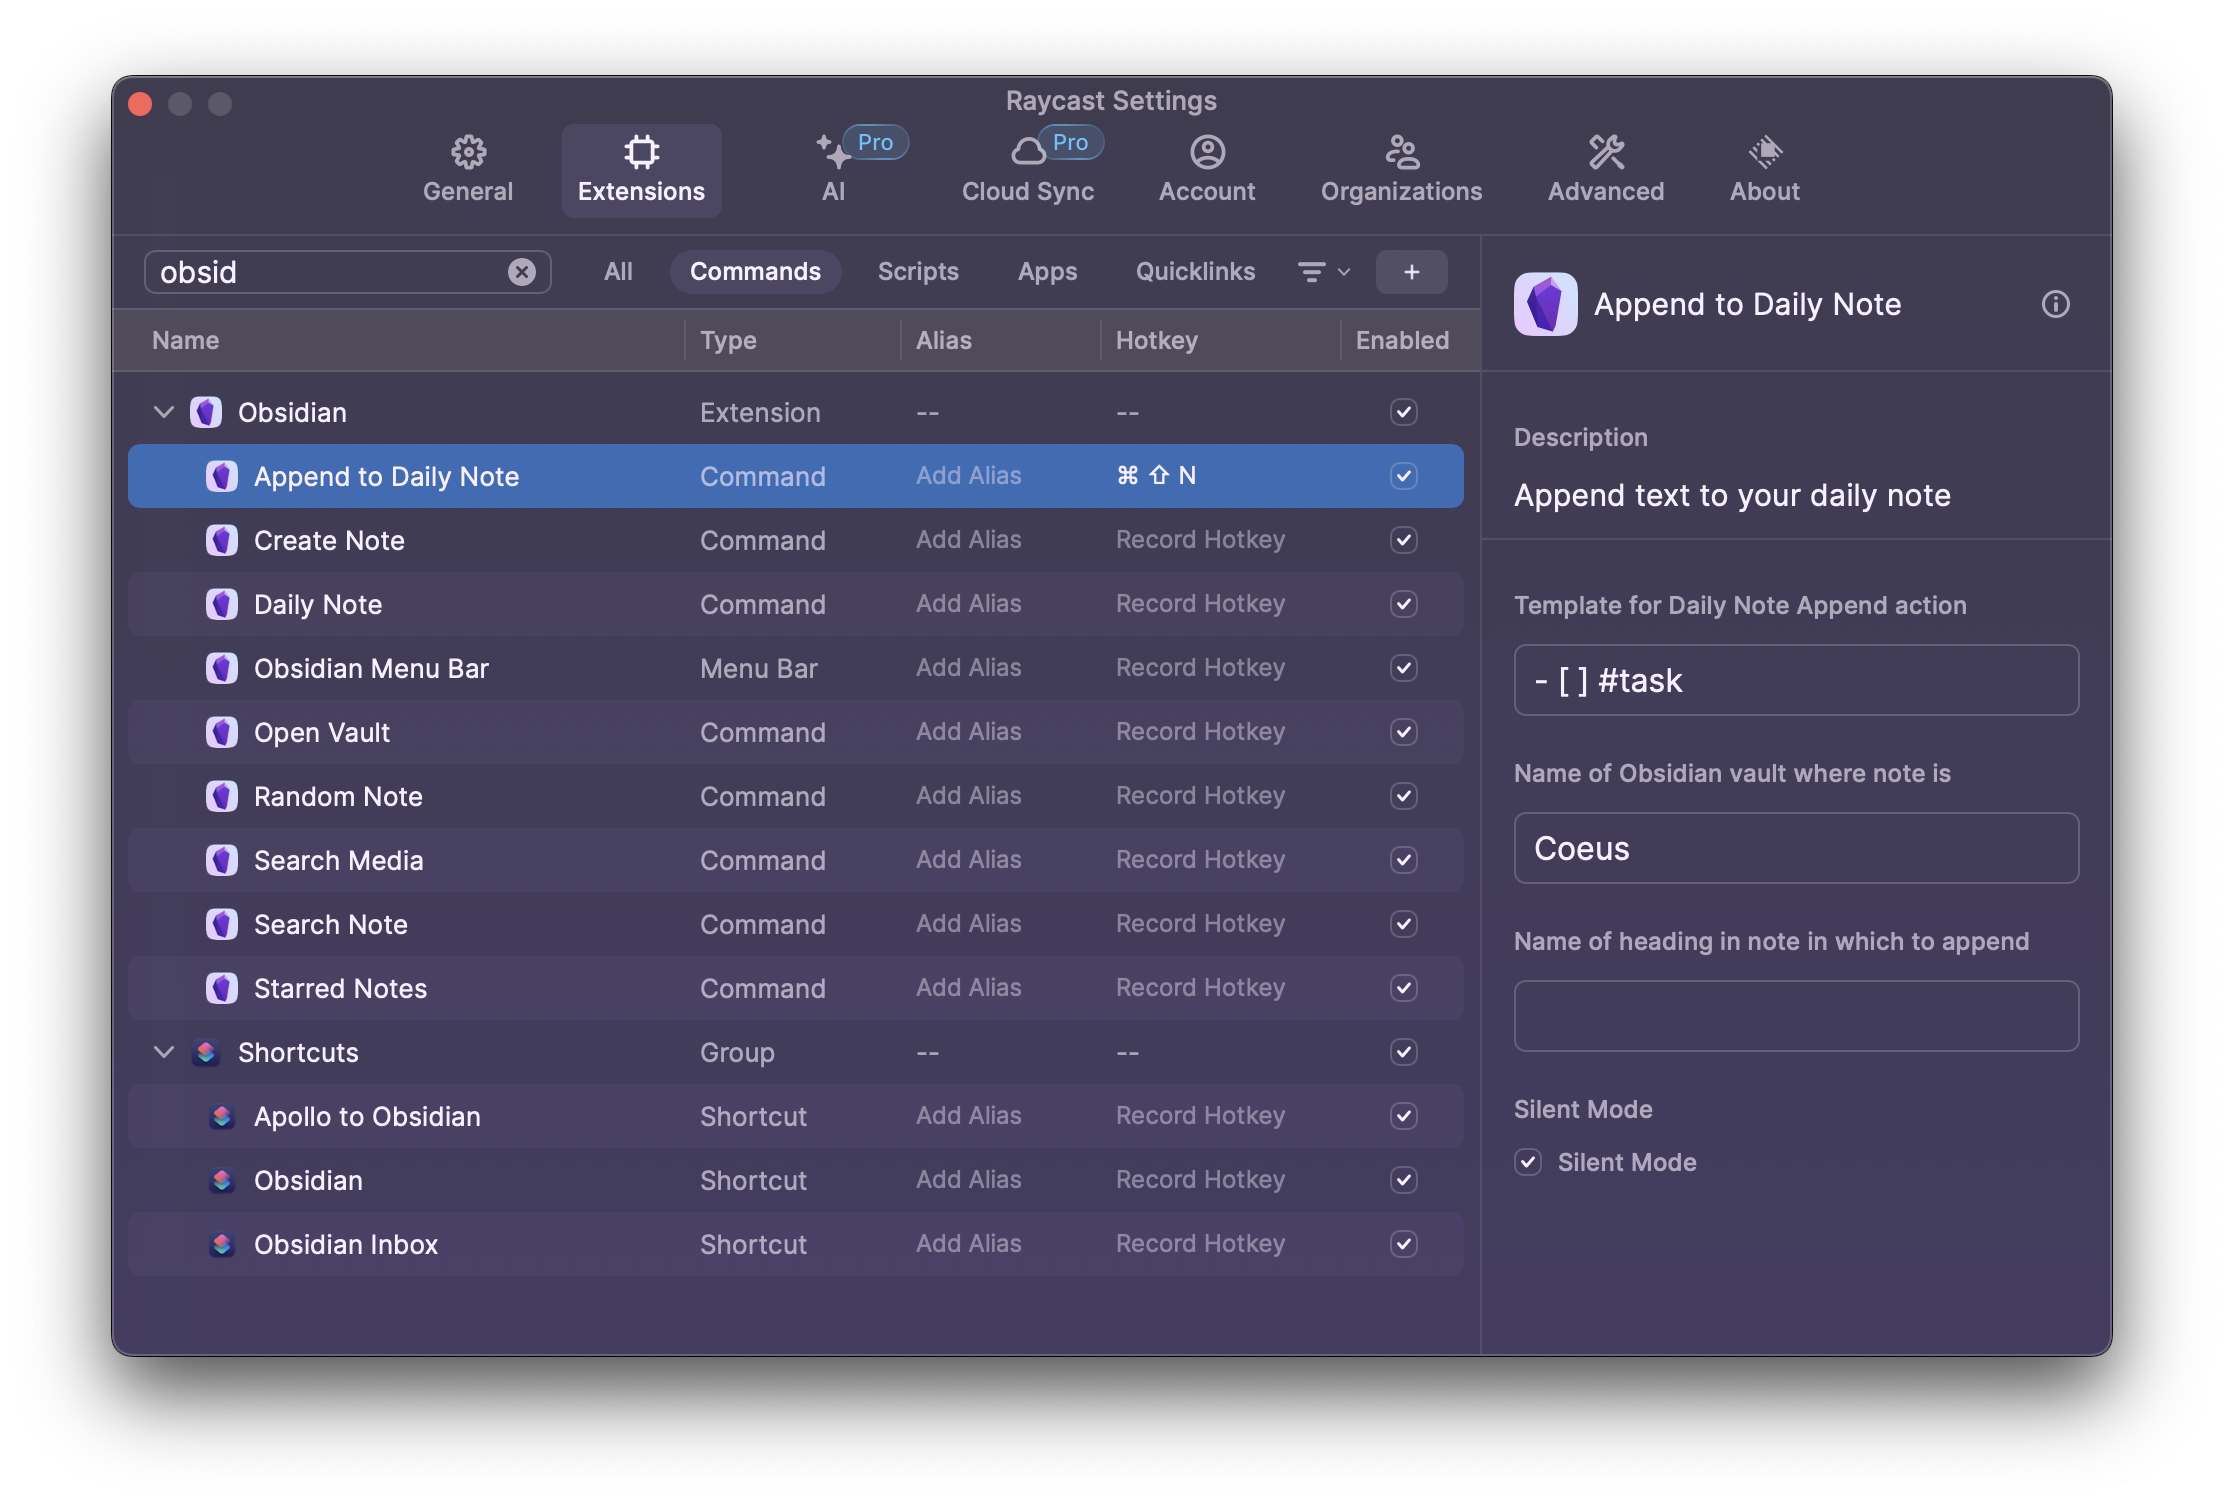
Task: Record Hotkey for Search Note
Action: (1200, 924)
